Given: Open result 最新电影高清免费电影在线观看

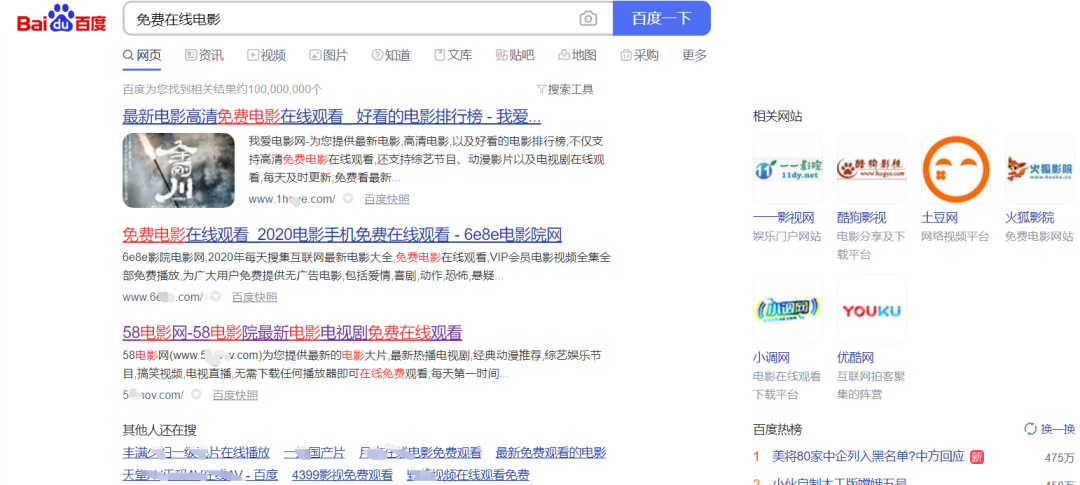Looking at the screenshot, I should [331, 115].
